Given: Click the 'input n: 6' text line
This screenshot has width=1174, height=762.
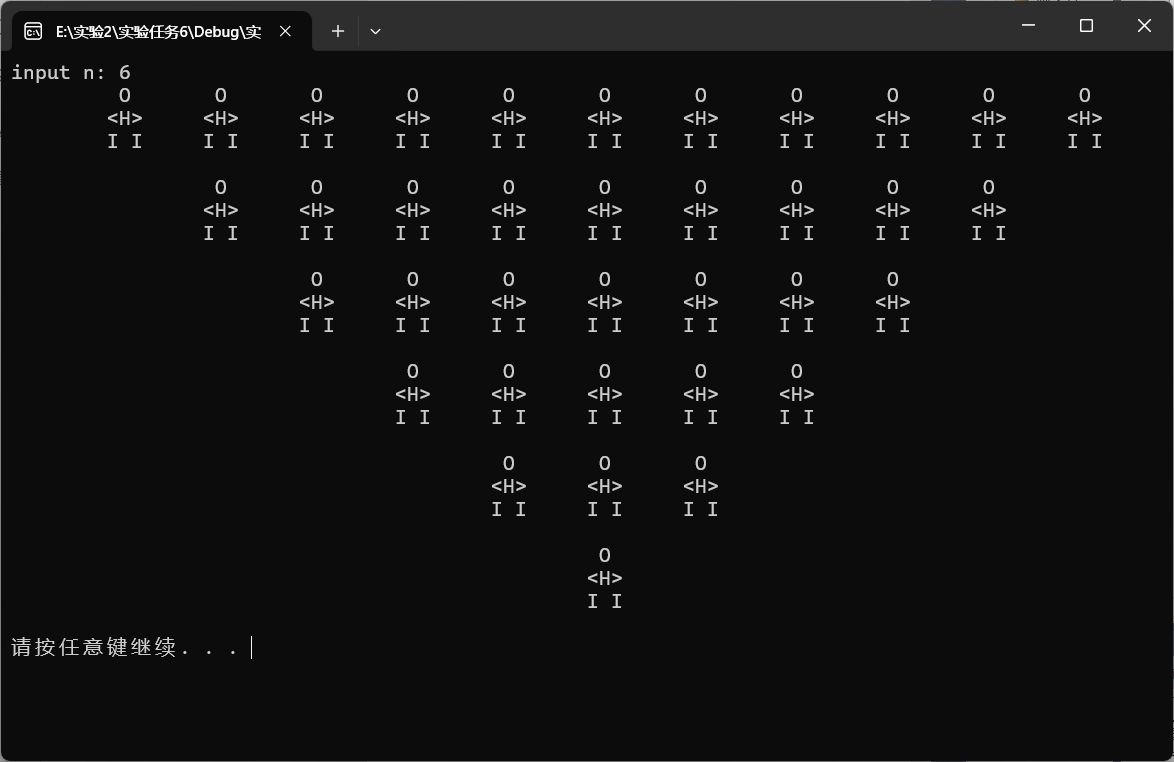Looking at the screenshot, I should (x=71, y=73).
